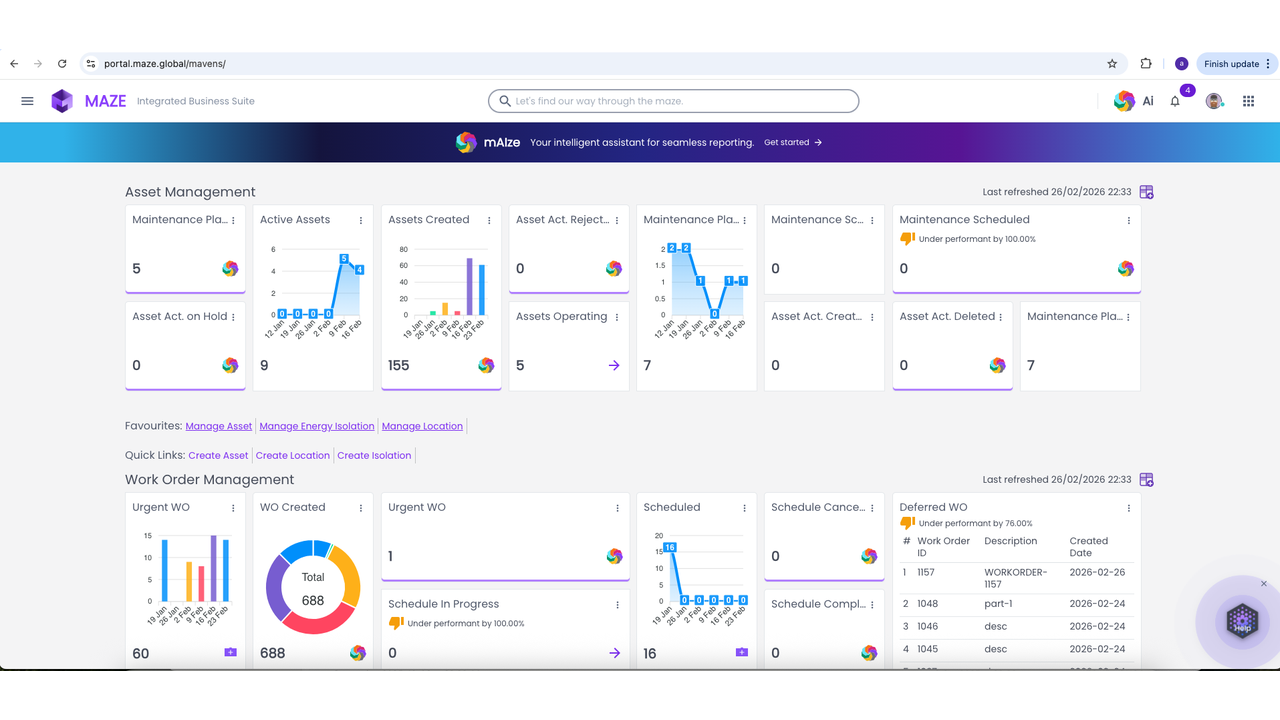Click AI icon on Maintenance Scheduled card

(x=1126, y=269)
